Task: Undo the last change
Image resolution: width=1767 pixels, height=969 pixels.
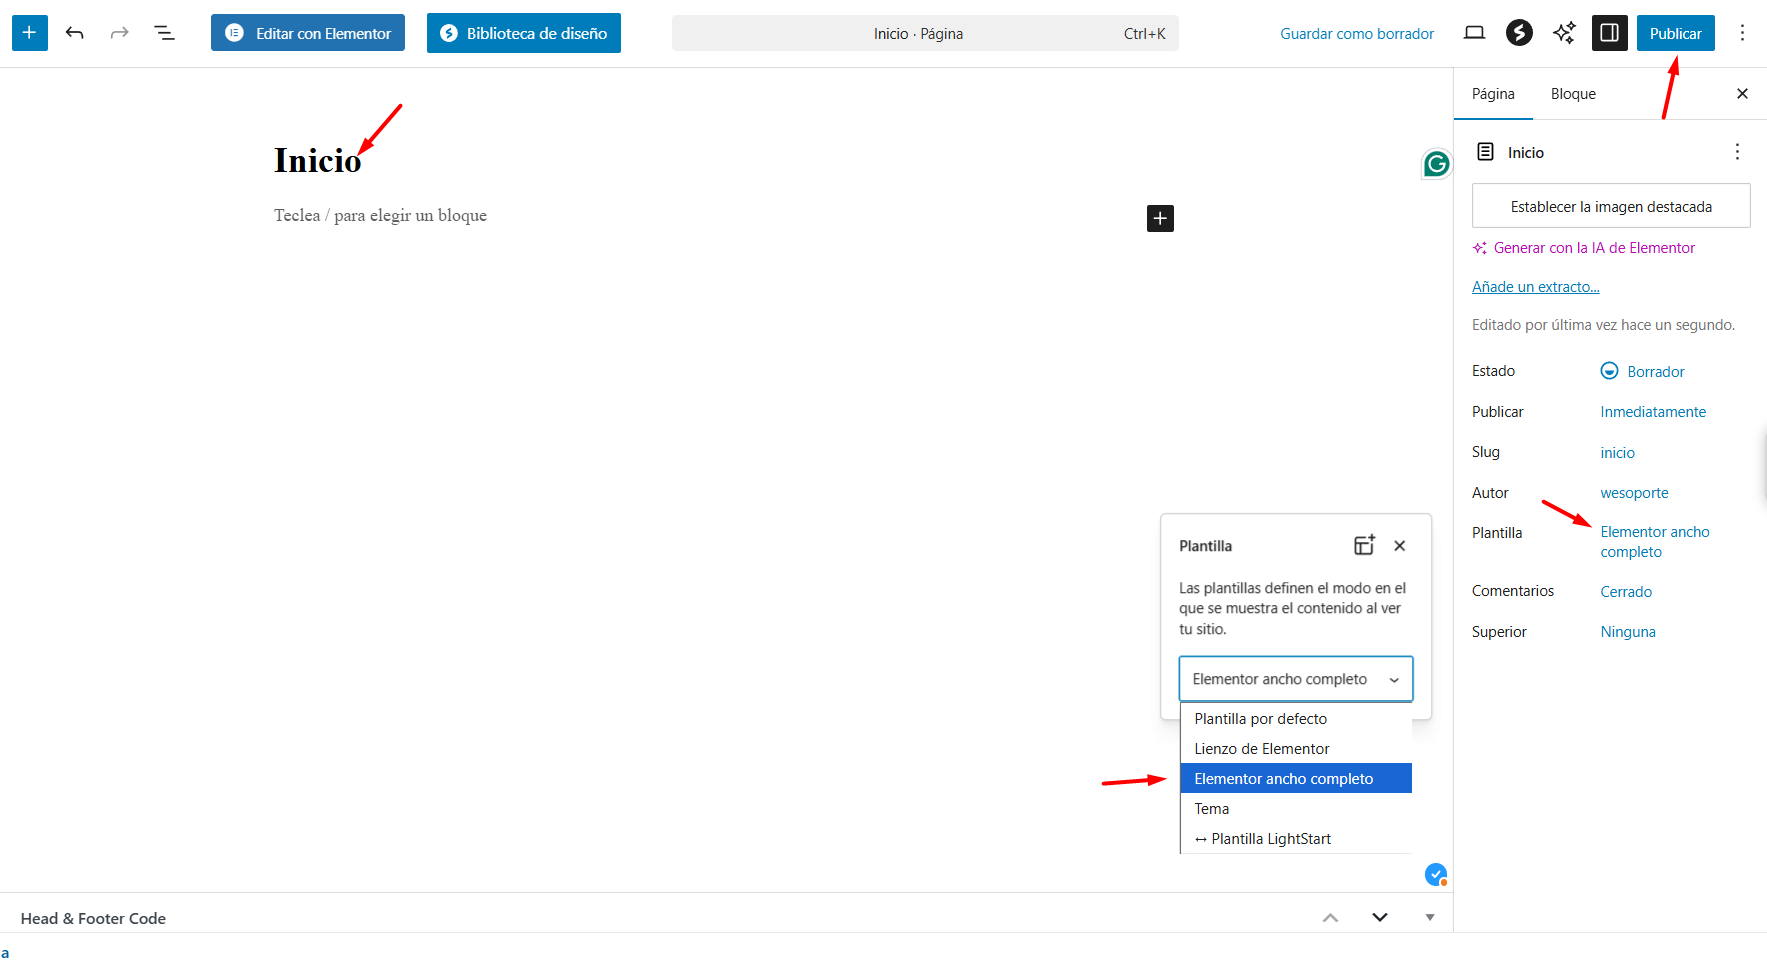Action: tap(75, 33)
